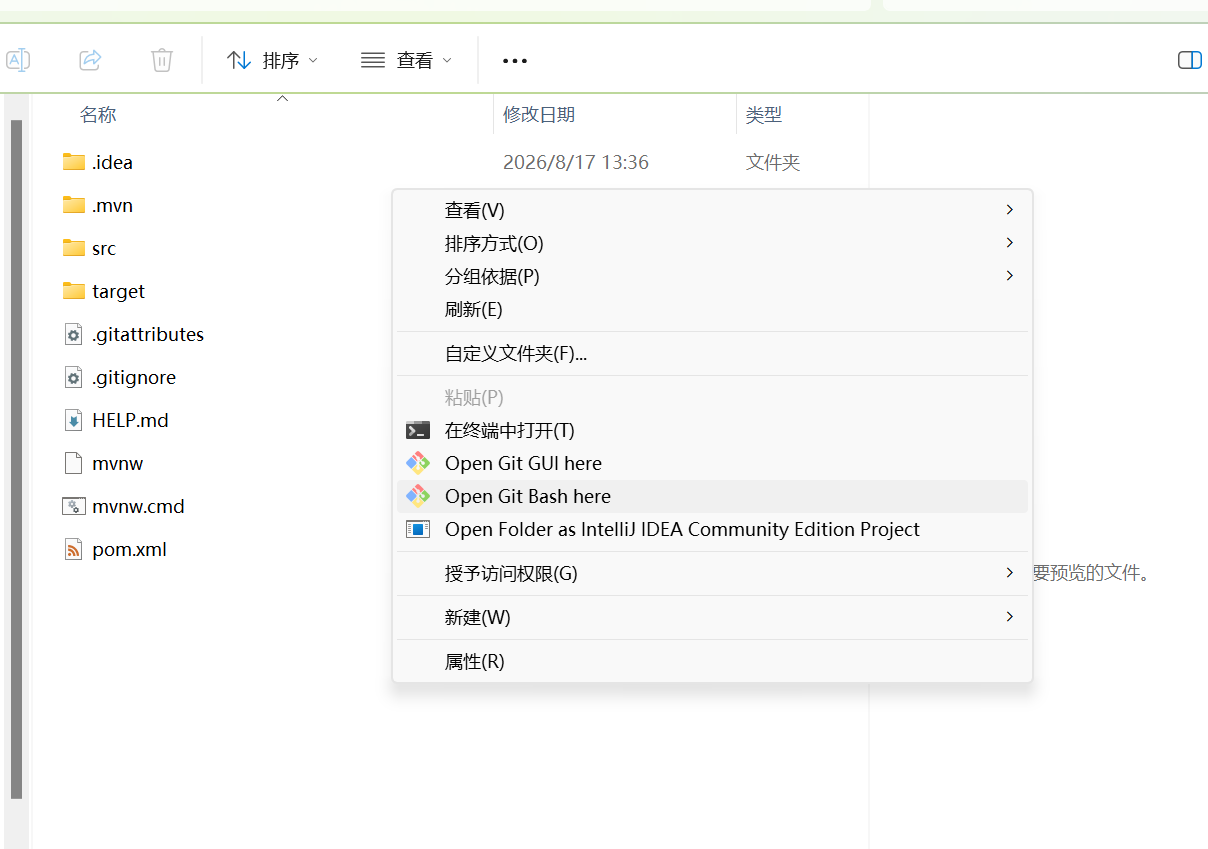Click the mvnw.cmd file icon

pyautogui.click(x=73, y=506)
